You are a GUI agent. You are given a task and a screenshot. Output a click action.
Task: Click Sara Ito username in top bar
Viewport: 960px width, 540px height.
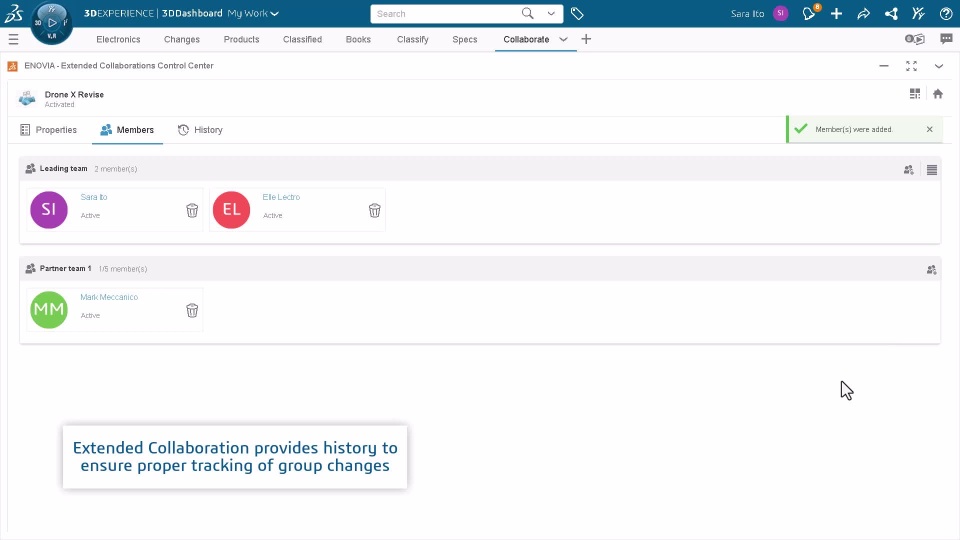tap(747, 13)
